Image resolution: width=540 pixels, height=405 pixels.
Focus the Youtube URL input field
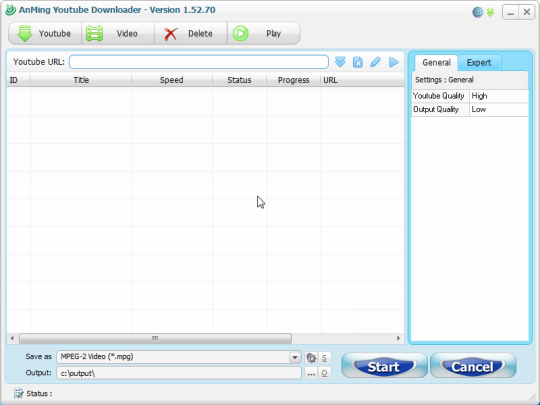[199, 62]
